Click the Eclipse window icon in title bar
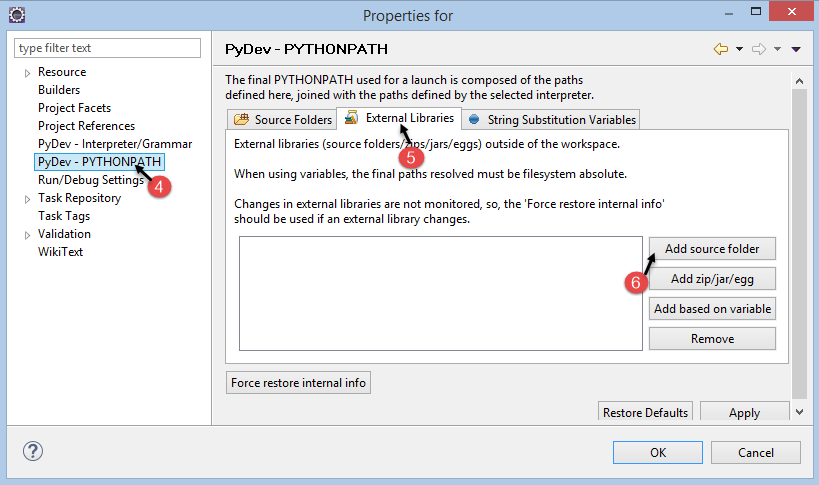 16,15
